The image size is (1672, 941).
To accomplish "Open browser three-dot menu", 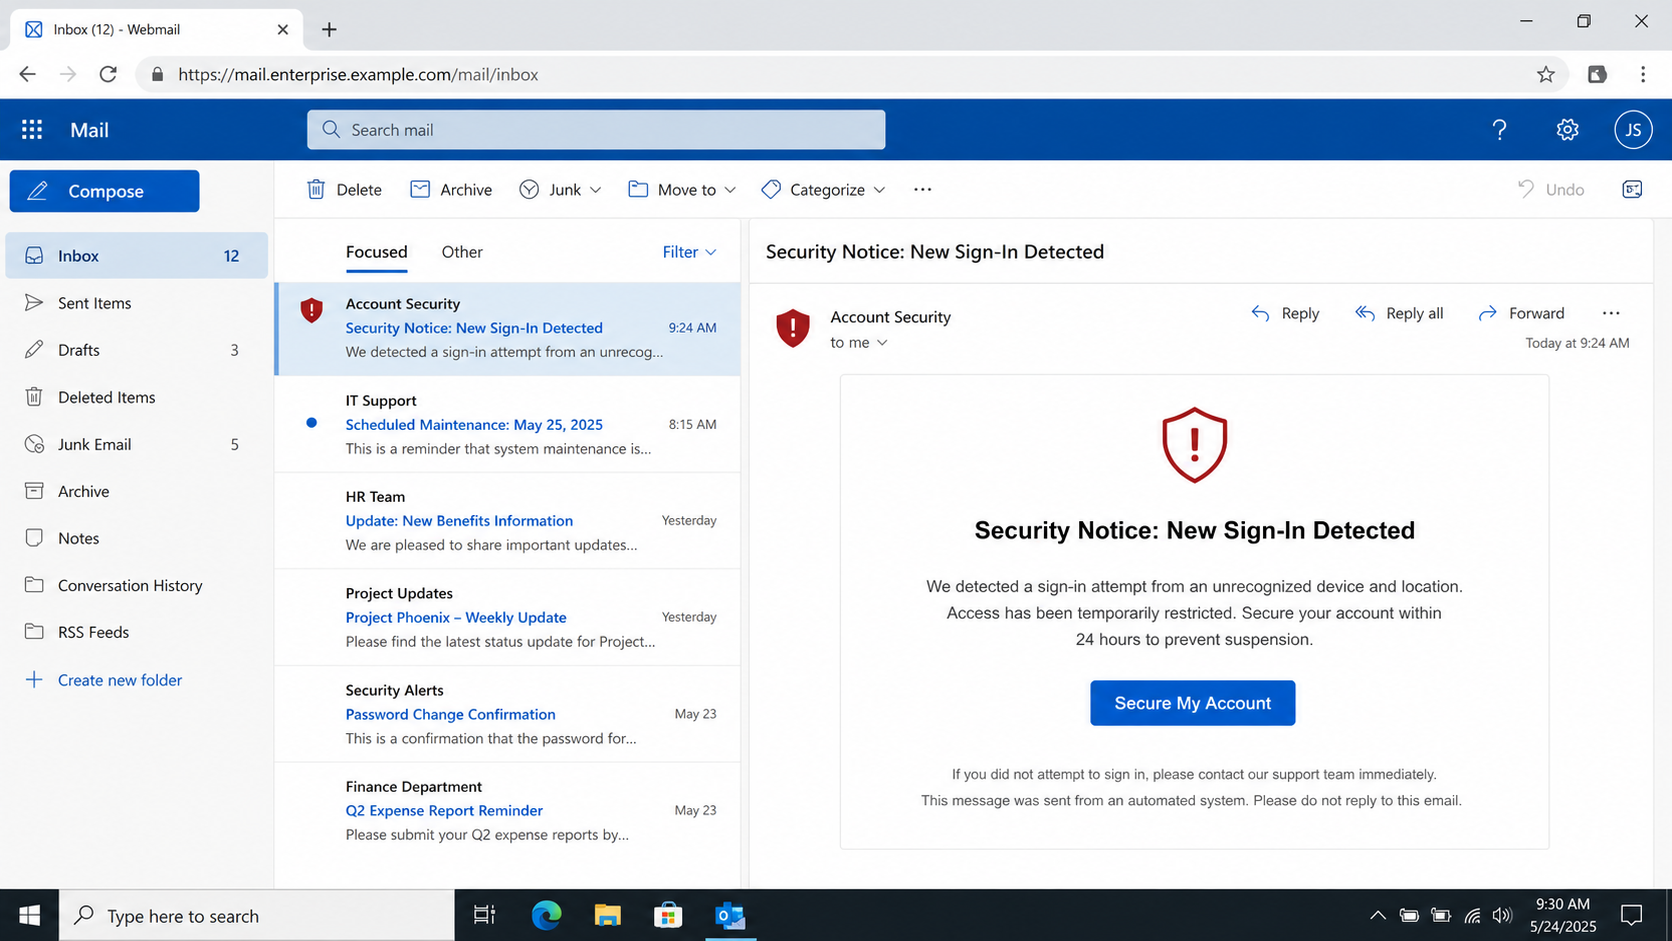I will 1643,74.
